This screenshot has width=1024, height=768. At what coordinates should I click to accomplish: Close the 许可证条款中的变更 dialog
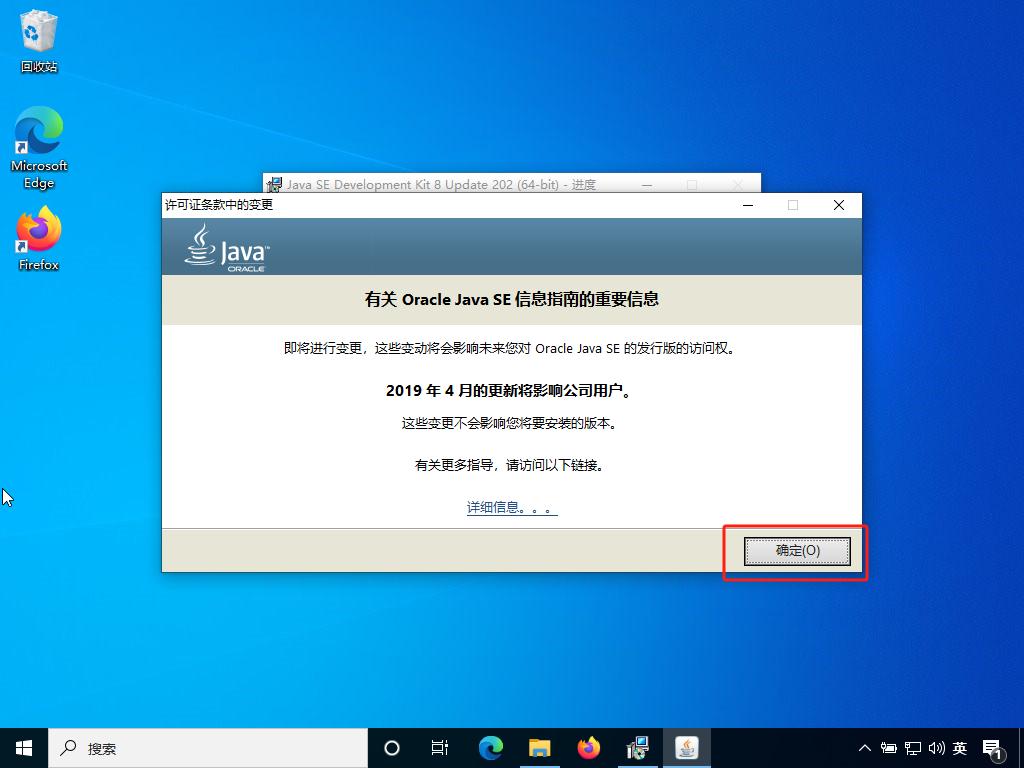click(839, 205)
